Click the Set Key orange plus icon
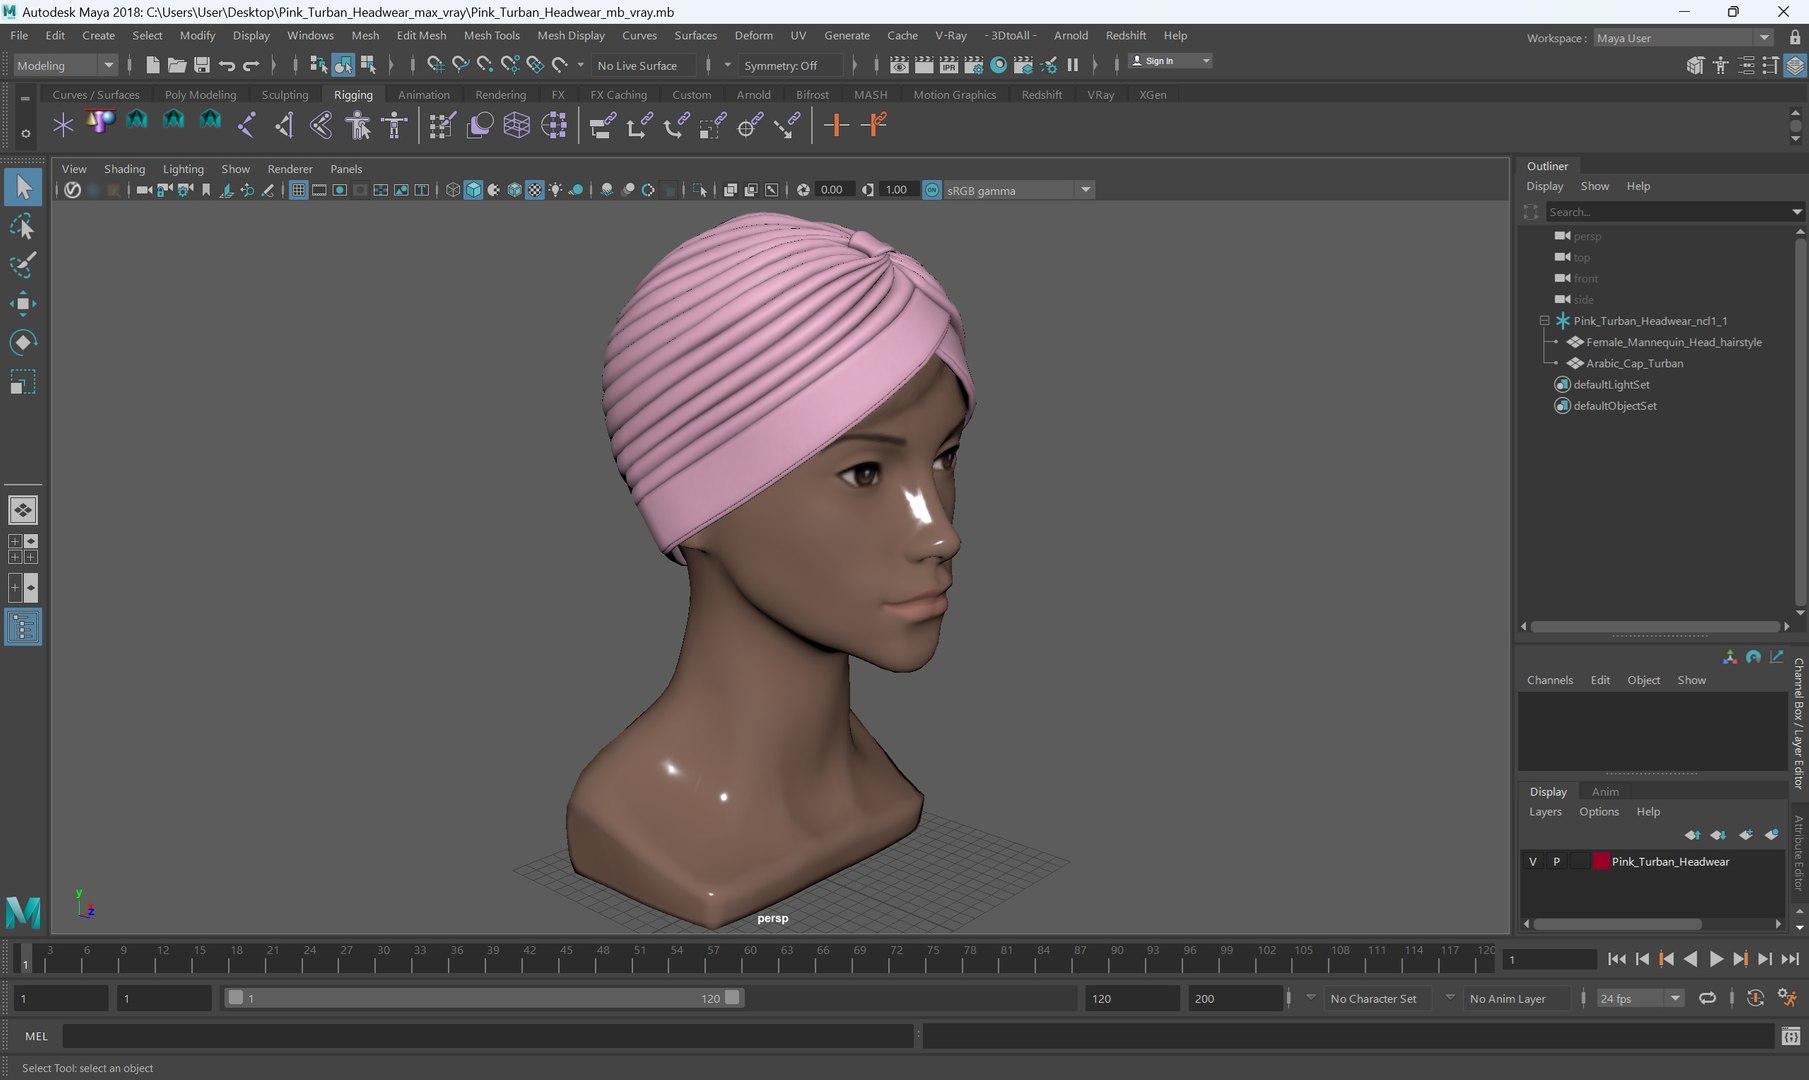 point(837,125)
